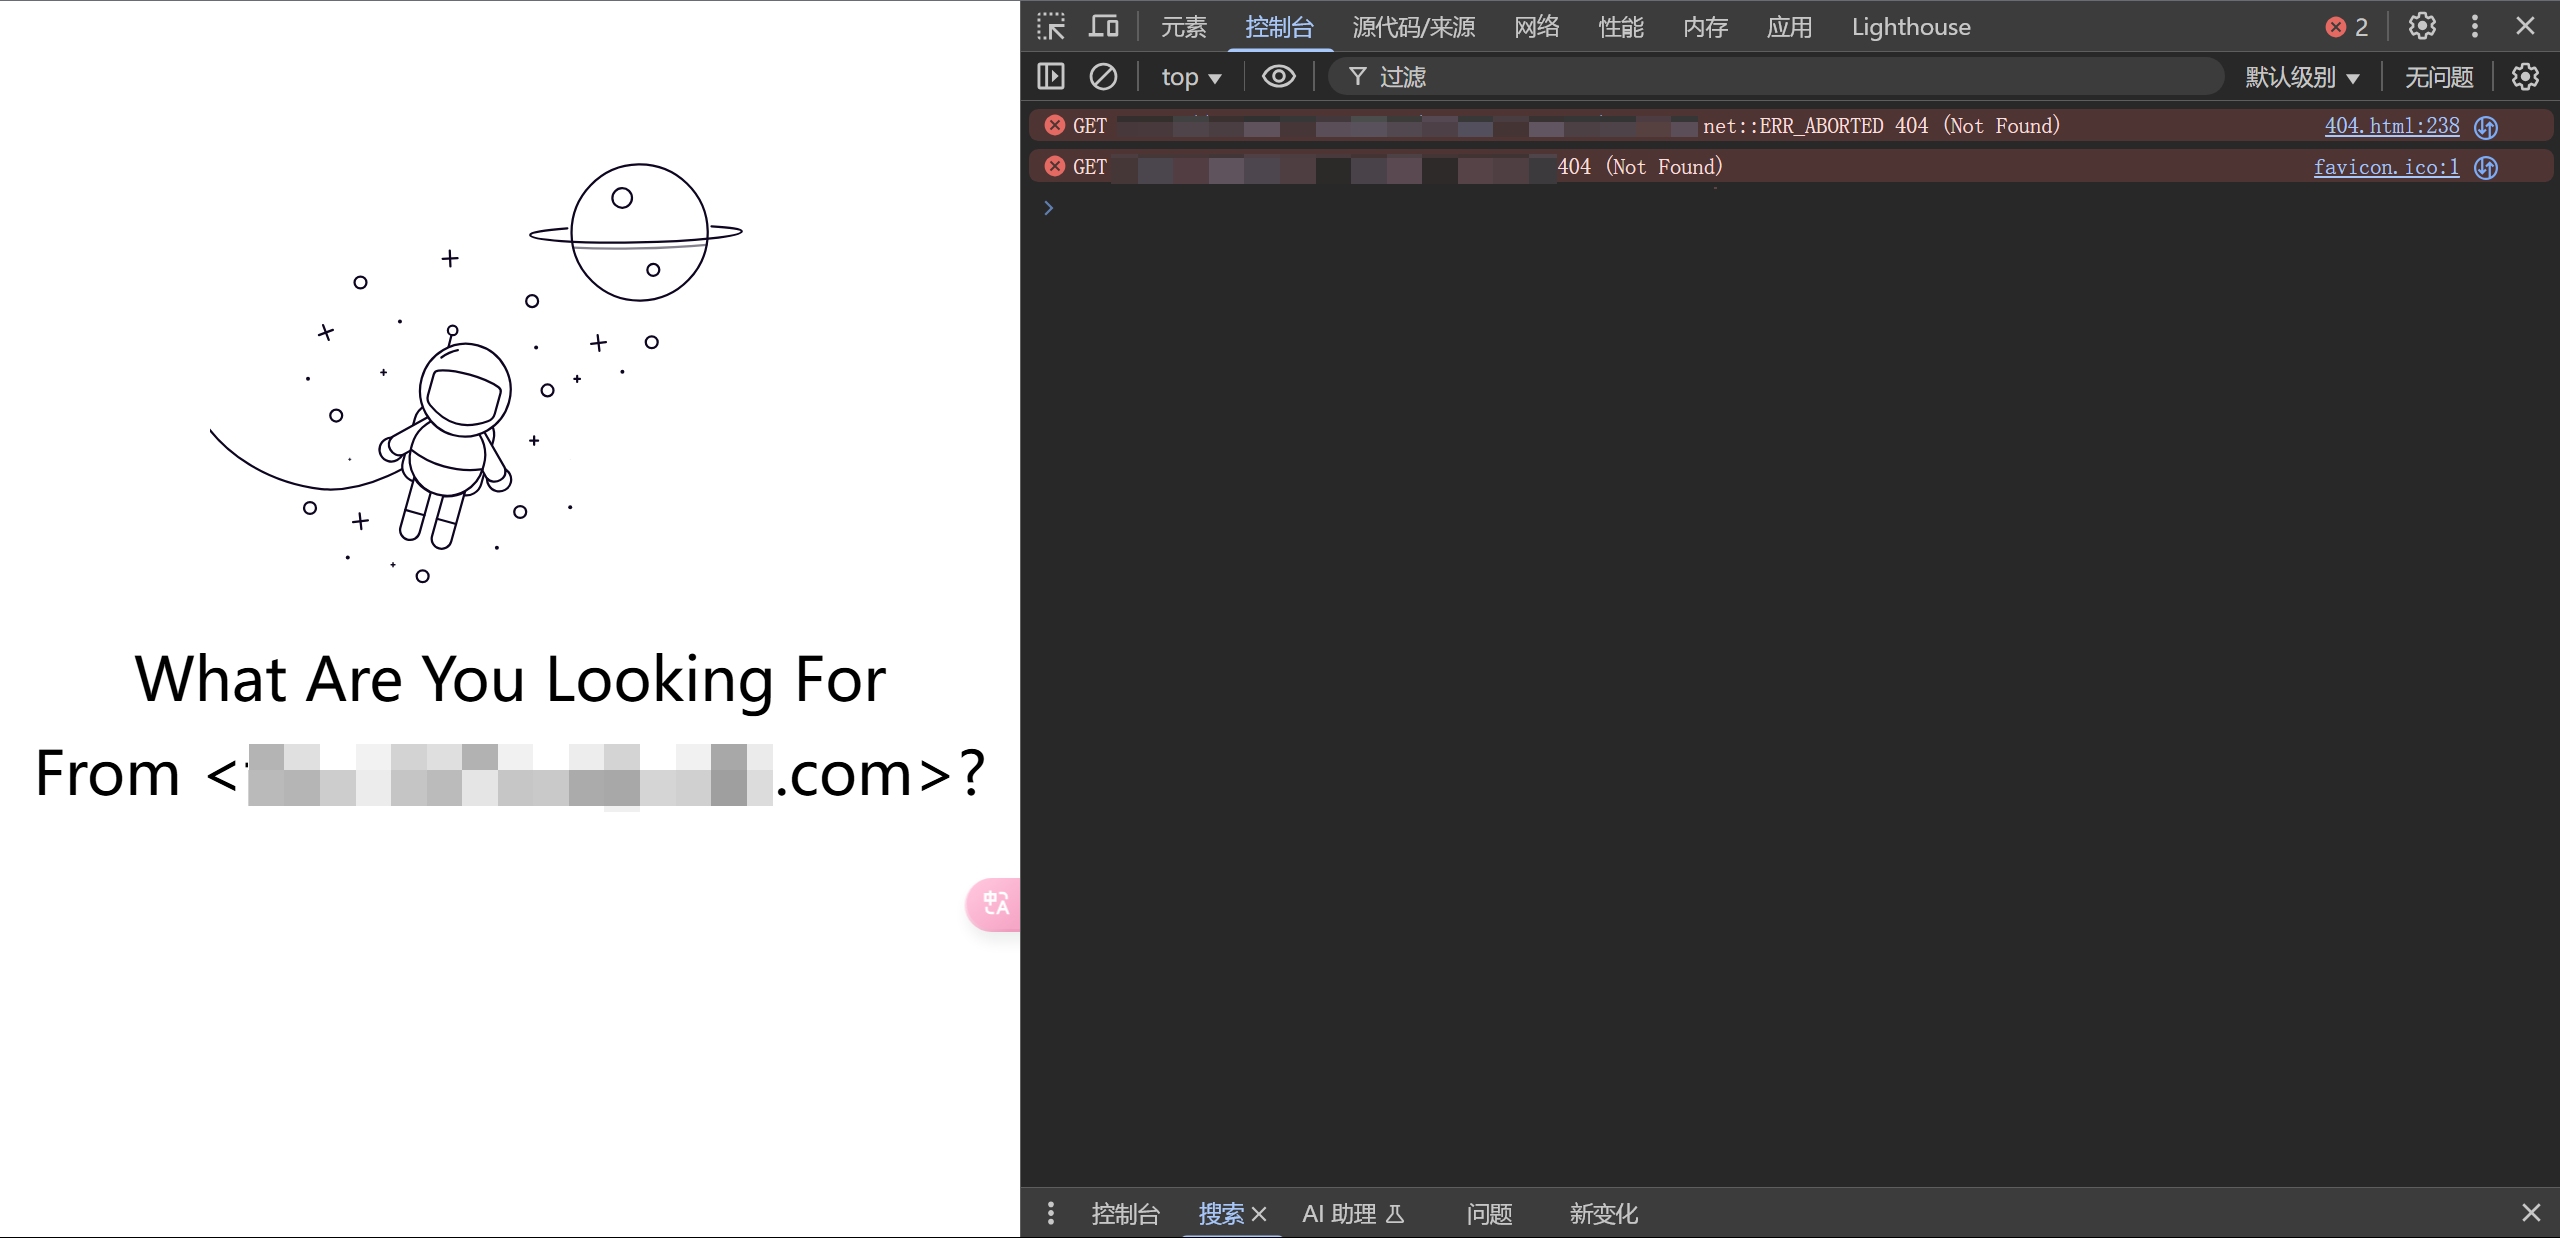Image resolution: width=2560 pixels, height=1238 pixels.
Task: Open the favicon.ico:1 source link
Action: [2385, 167]
